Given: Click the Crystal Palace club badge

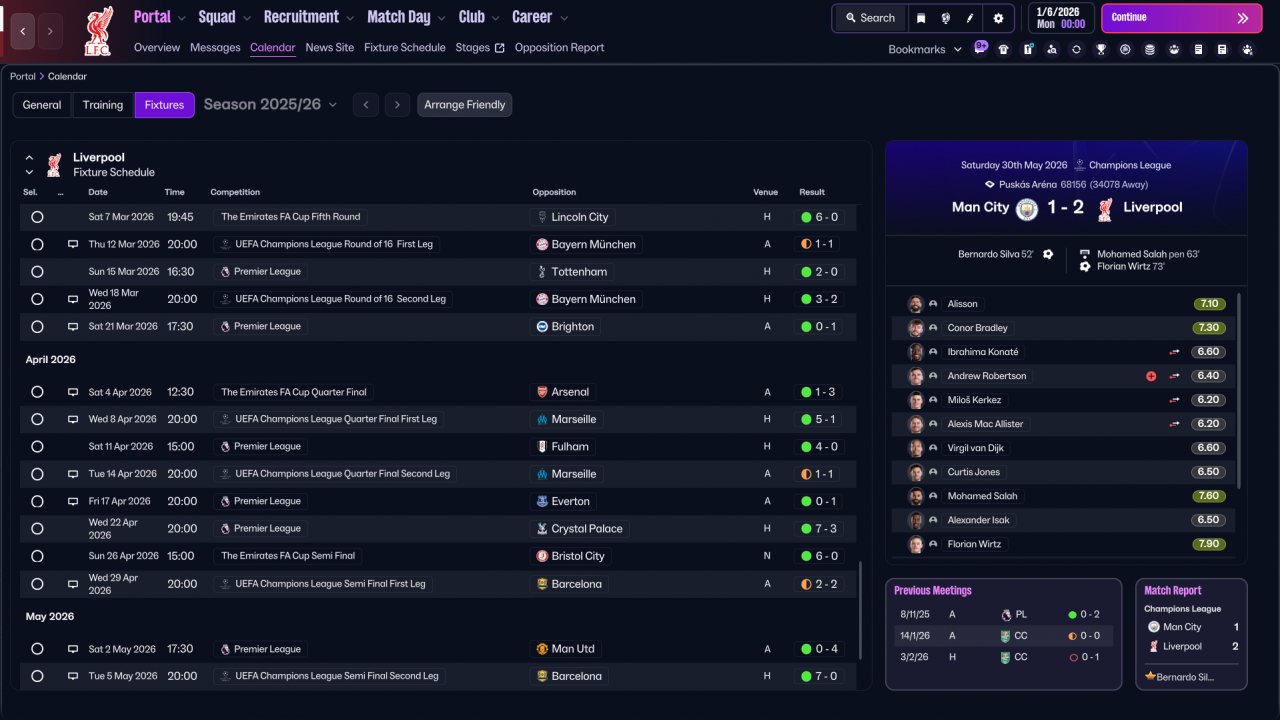Looking at the screenshot, I should coord(541,529).
